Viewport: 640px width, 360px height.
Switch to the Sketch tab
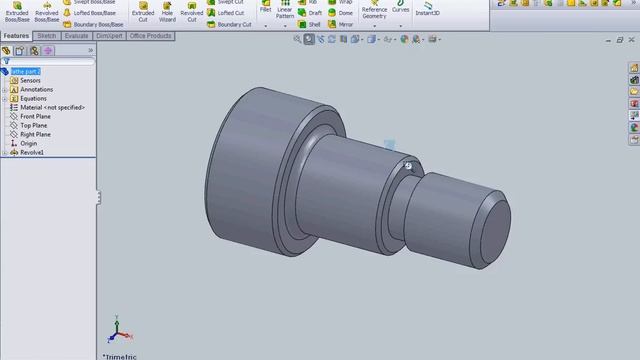coord(47,36)
